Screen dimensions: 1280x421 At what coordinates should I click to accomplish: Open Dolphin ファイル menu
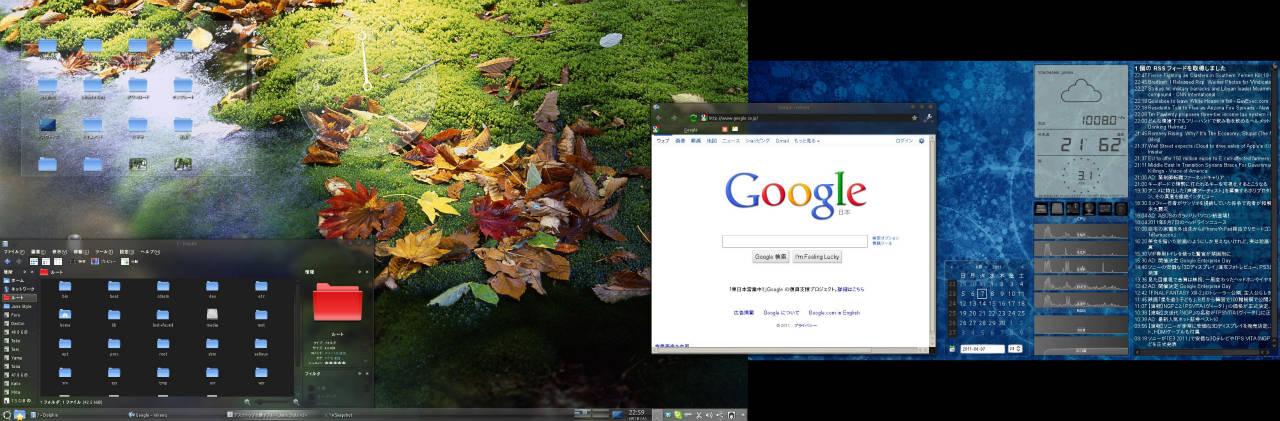tap(14, 251)
